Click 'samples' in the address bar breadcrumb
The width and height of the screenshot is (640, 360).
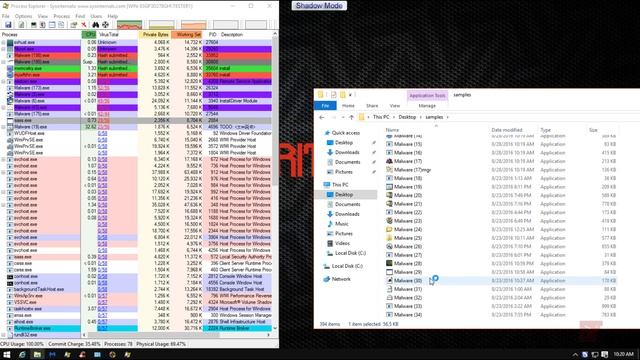434,117
